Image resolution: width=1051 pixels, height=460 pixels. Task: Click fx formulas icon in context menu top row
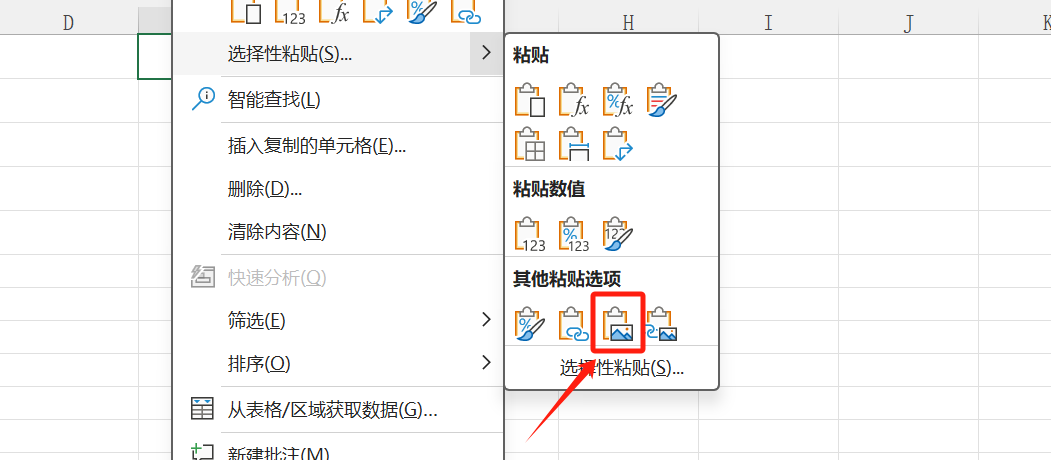pos(335,11)
